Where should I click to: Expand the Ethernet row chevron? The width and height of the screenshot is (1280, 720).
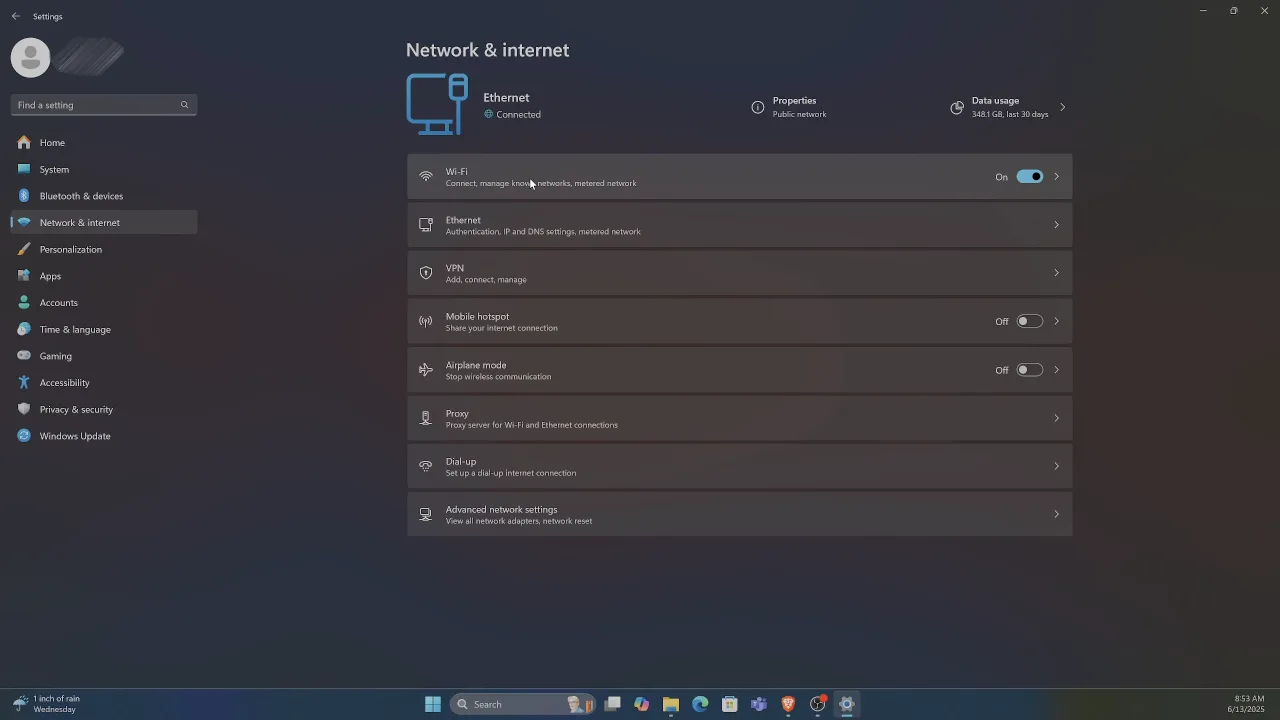coord(1056,225)
